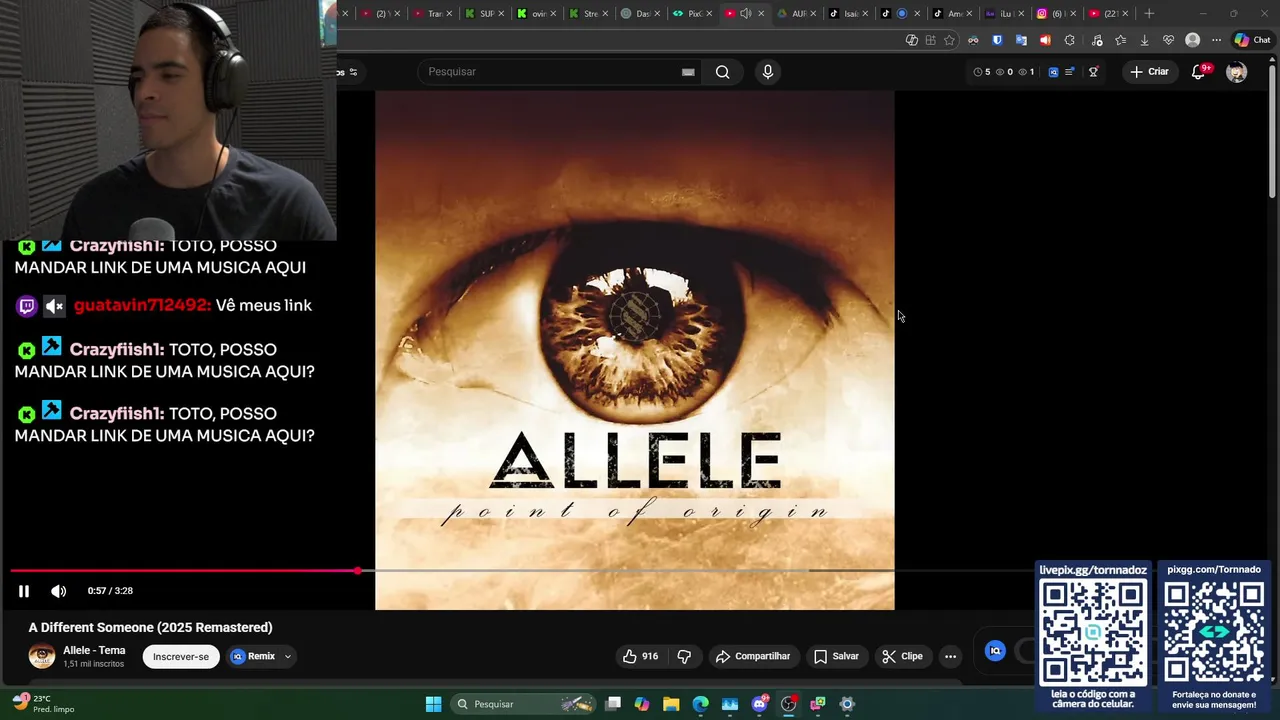Click the Bitwarden shield extension icon
Viewport: 1280px width, 720px height.
[x=997, y=40]
